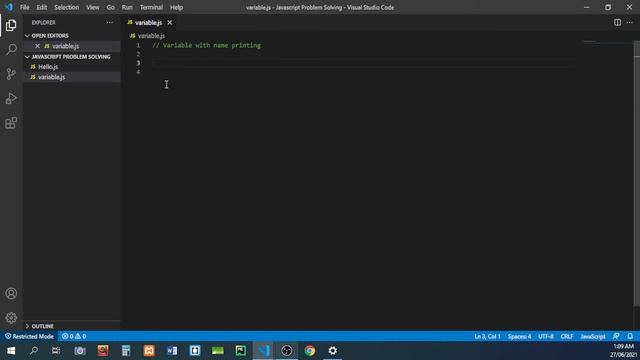Open the Accounts menu icon

11,293
